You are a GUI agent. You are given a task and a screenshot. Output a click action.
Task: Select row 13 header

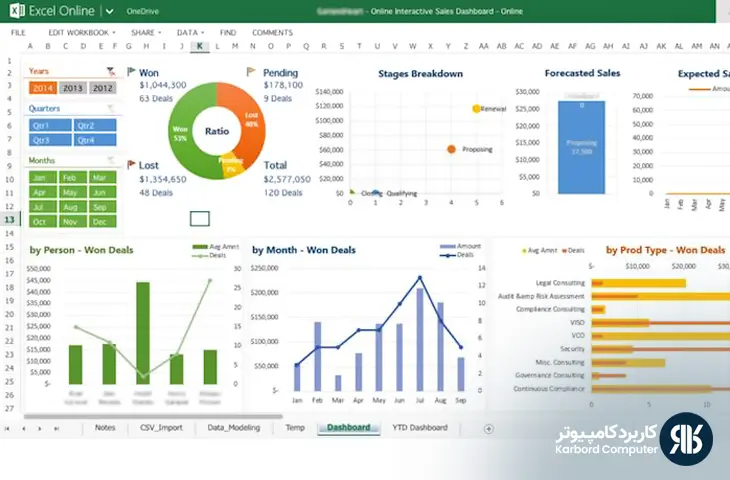[9, 220]
